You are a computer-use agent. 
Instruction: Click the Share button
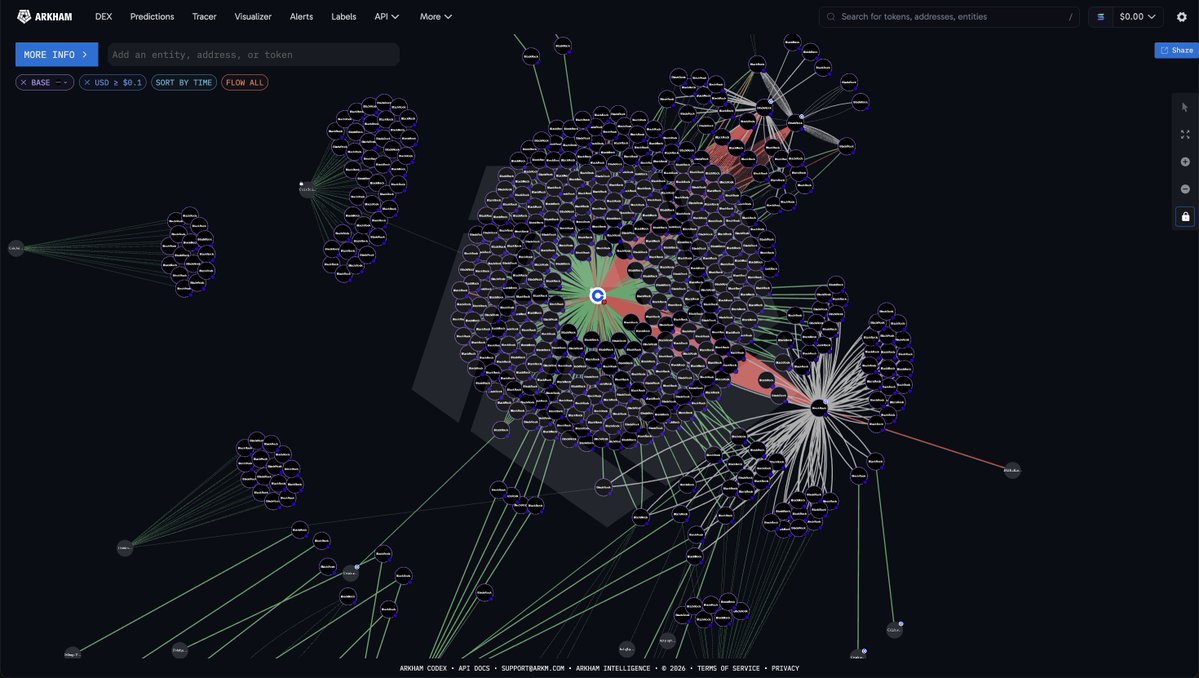click(x=1176, y=50)
